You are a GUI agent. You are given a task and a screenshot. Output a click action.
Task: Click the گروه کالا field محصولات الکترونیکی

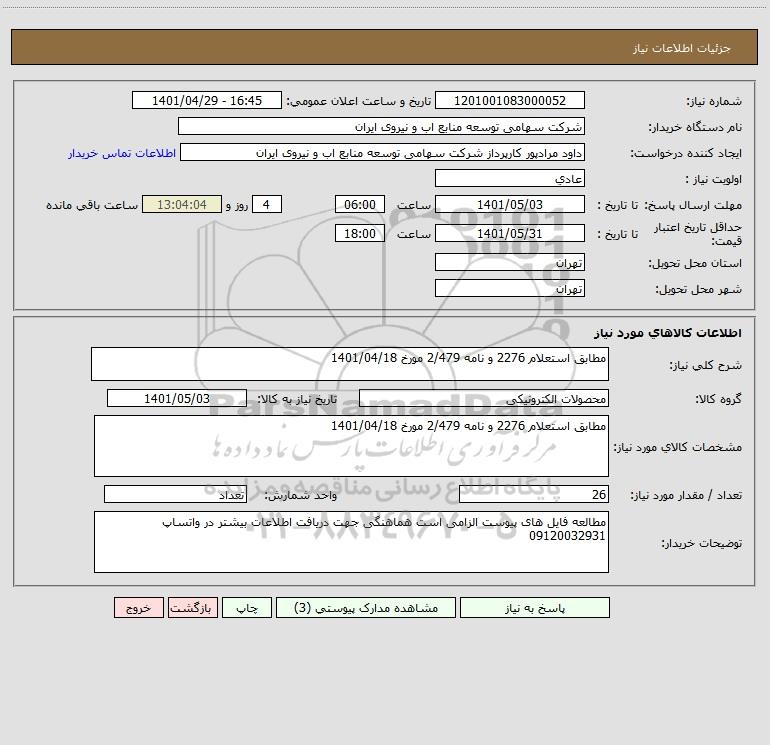tap(484, 398)
